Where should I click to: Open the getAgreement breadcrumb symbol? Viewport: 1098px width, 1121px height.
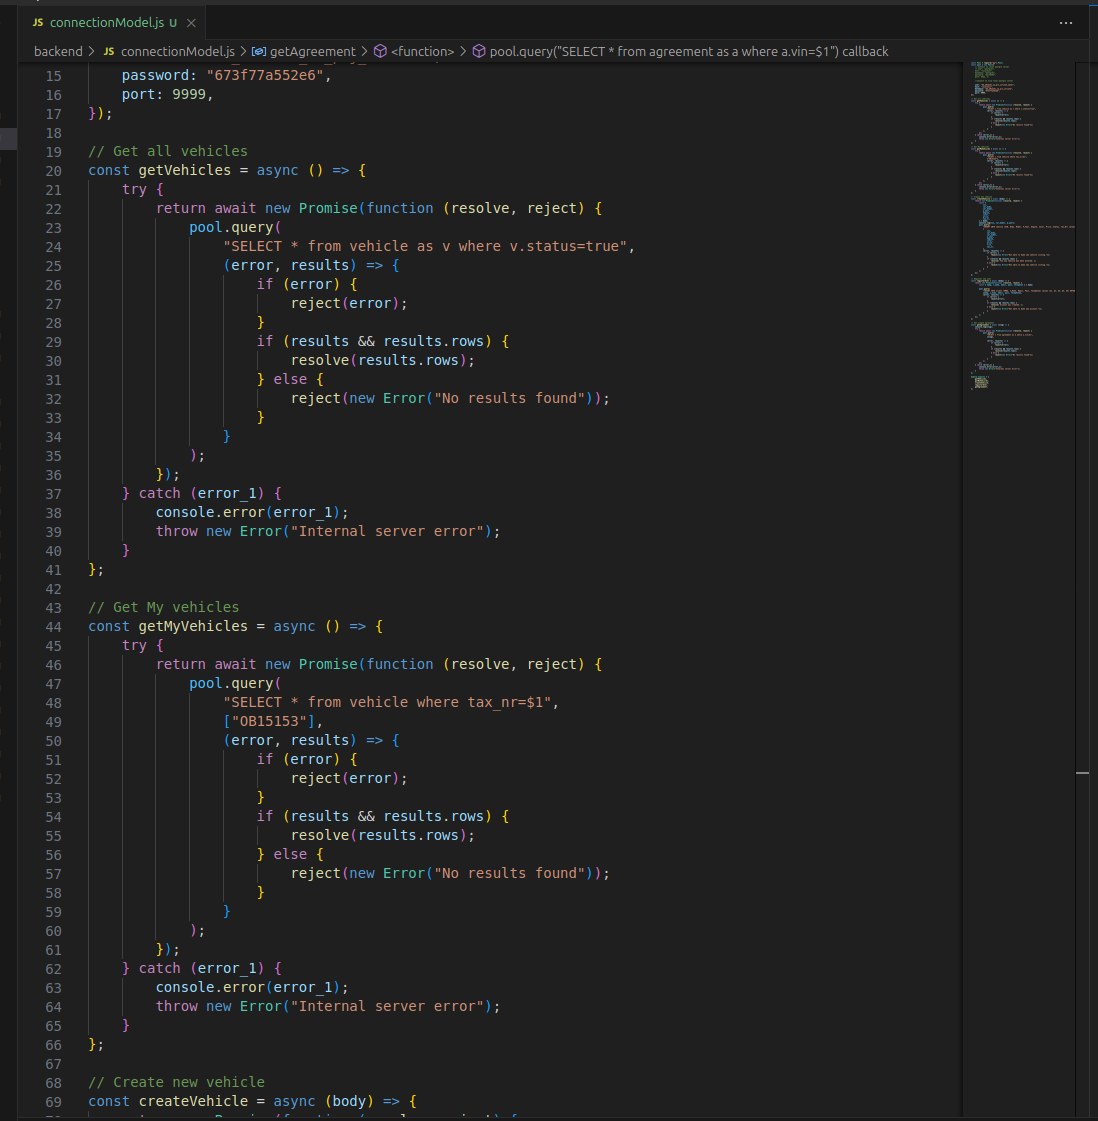point(312,51)
